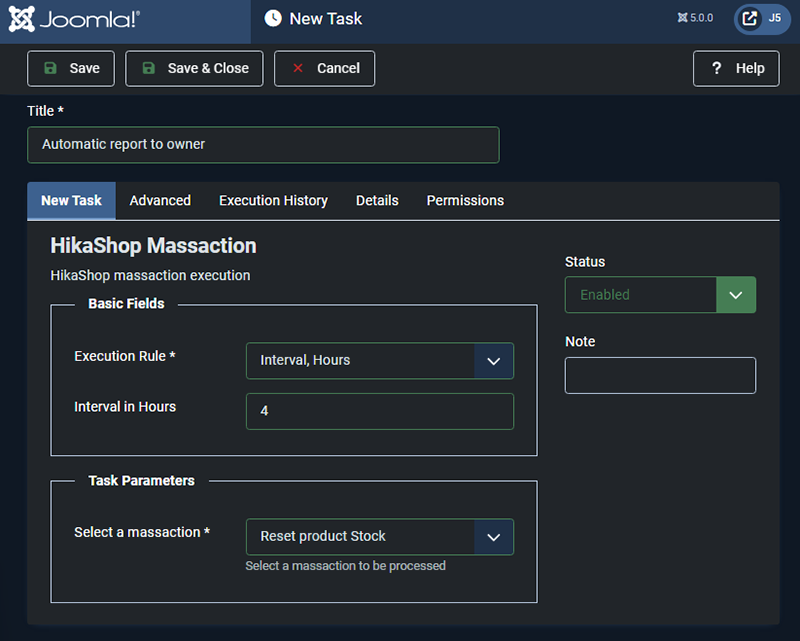800x641 pixels.
Task: Switch to the Details tab
Action: click(377, 201)
